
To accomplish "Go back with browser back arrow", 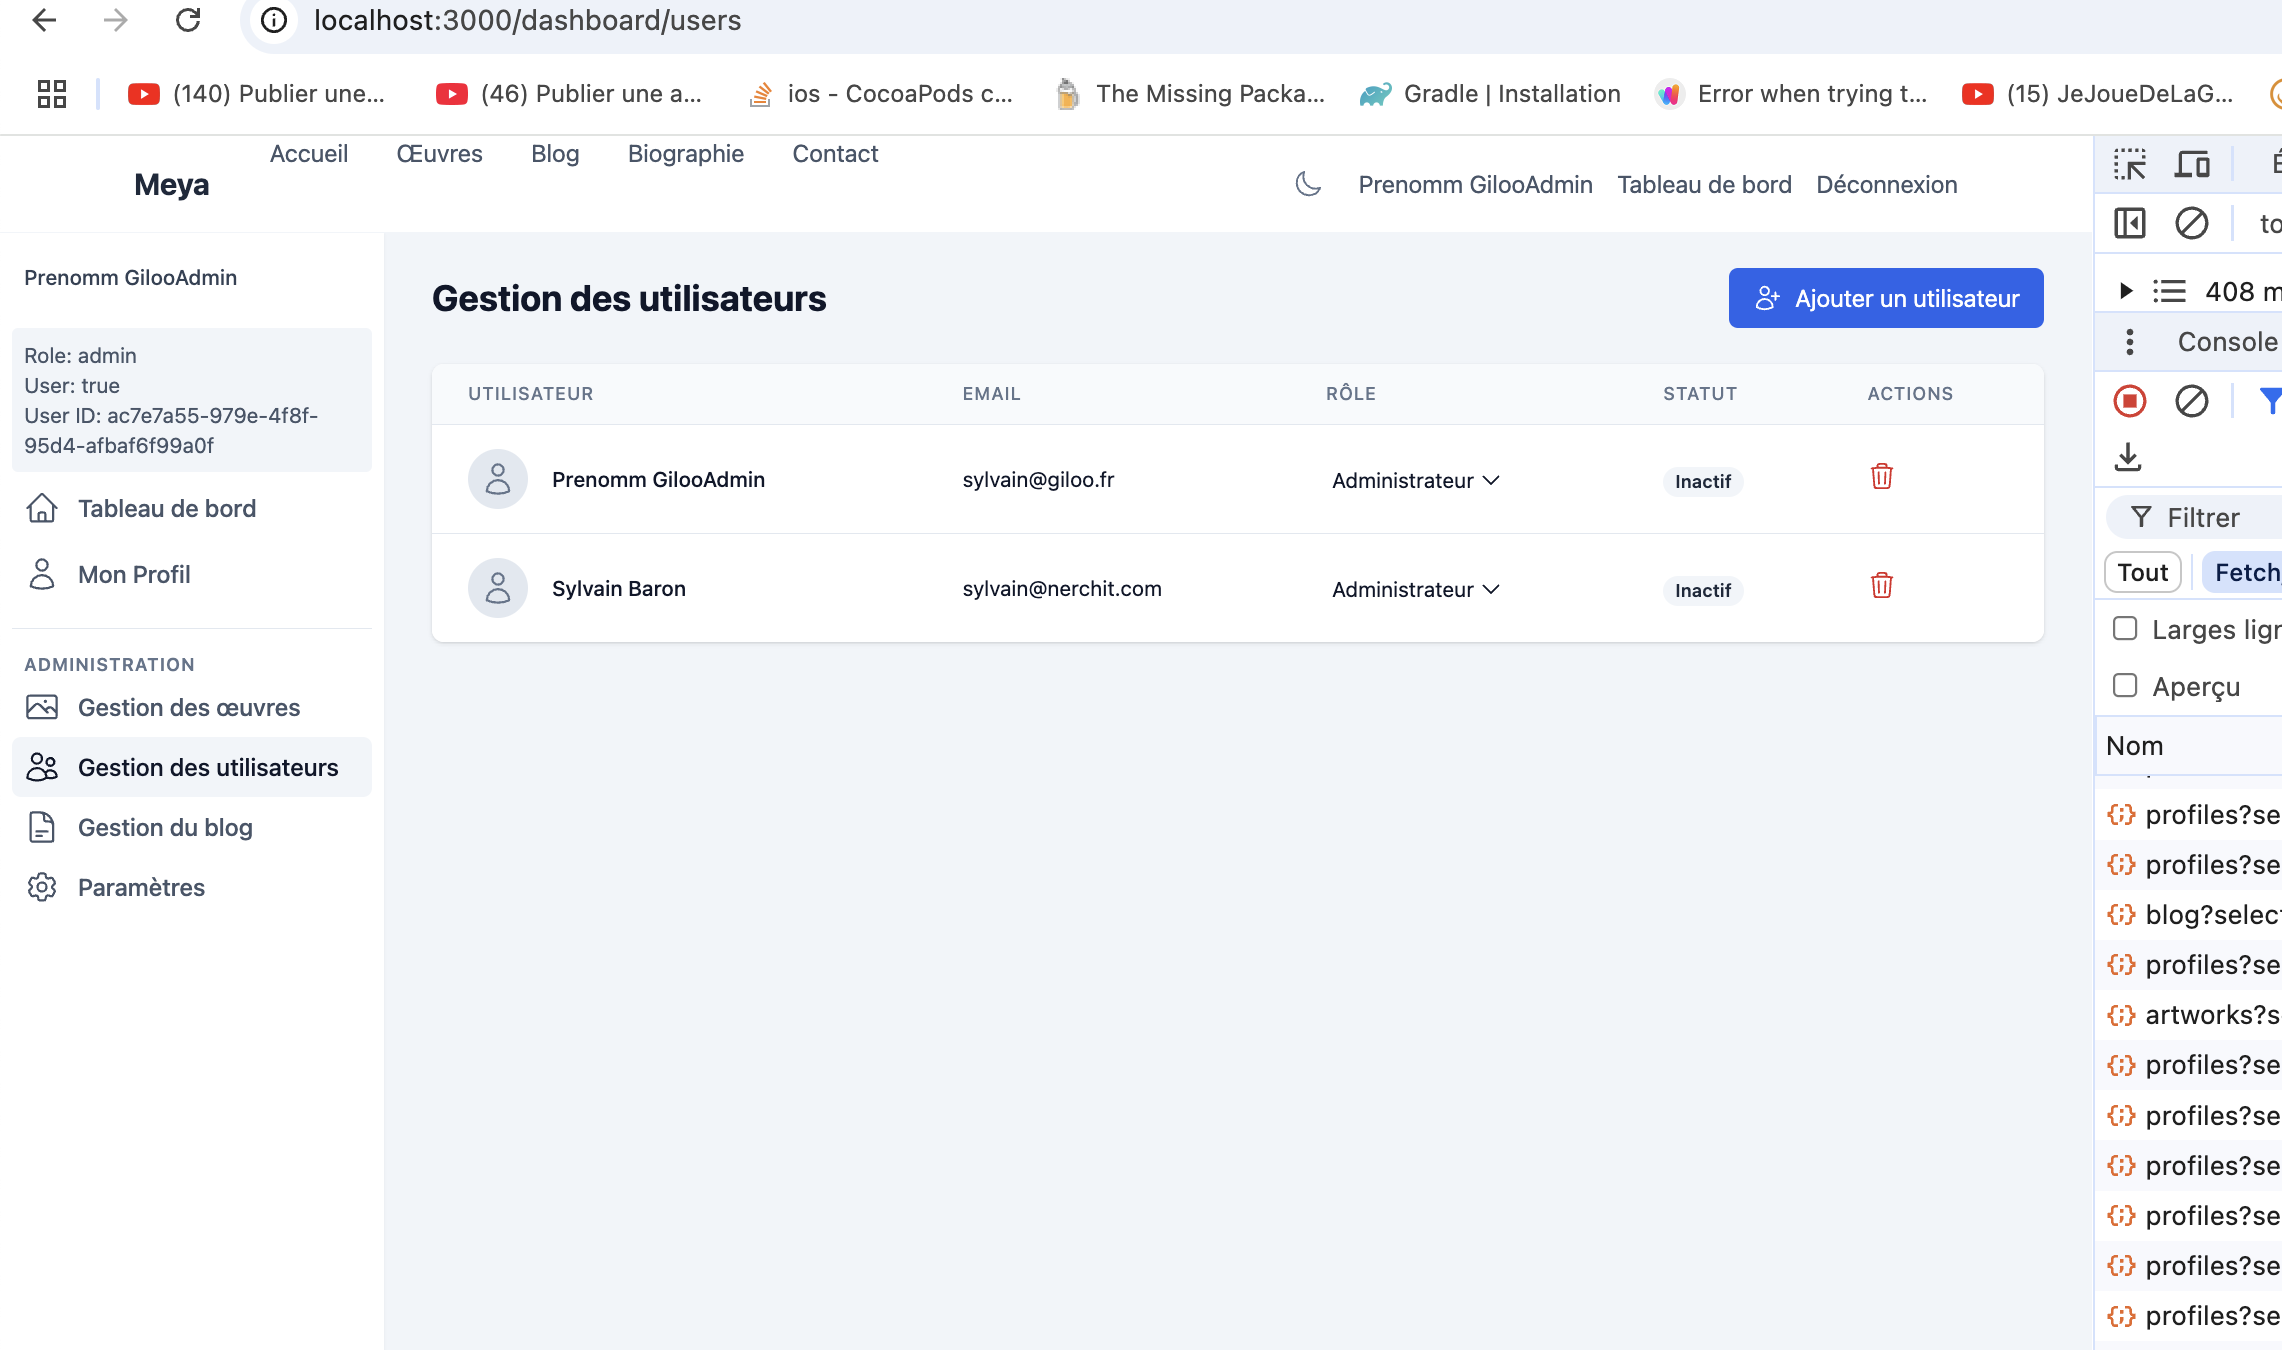I will pyautogui.click(x=44, y=20).
